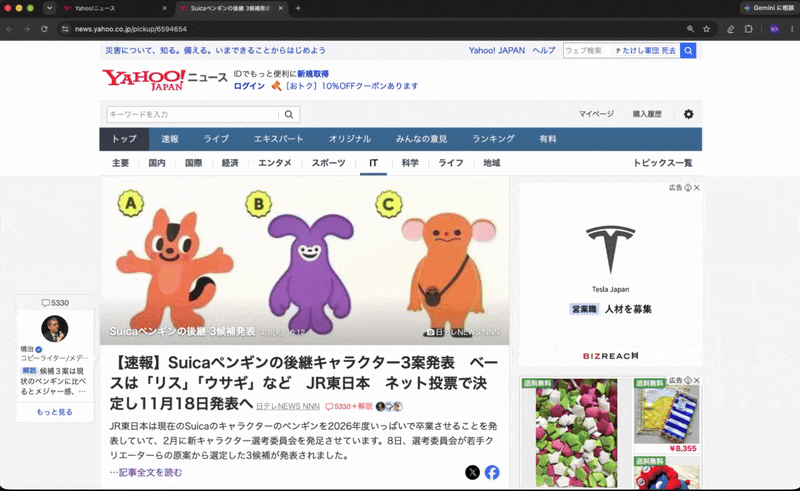
Task: Share article on Facebook icon
Action: (492, 472)
